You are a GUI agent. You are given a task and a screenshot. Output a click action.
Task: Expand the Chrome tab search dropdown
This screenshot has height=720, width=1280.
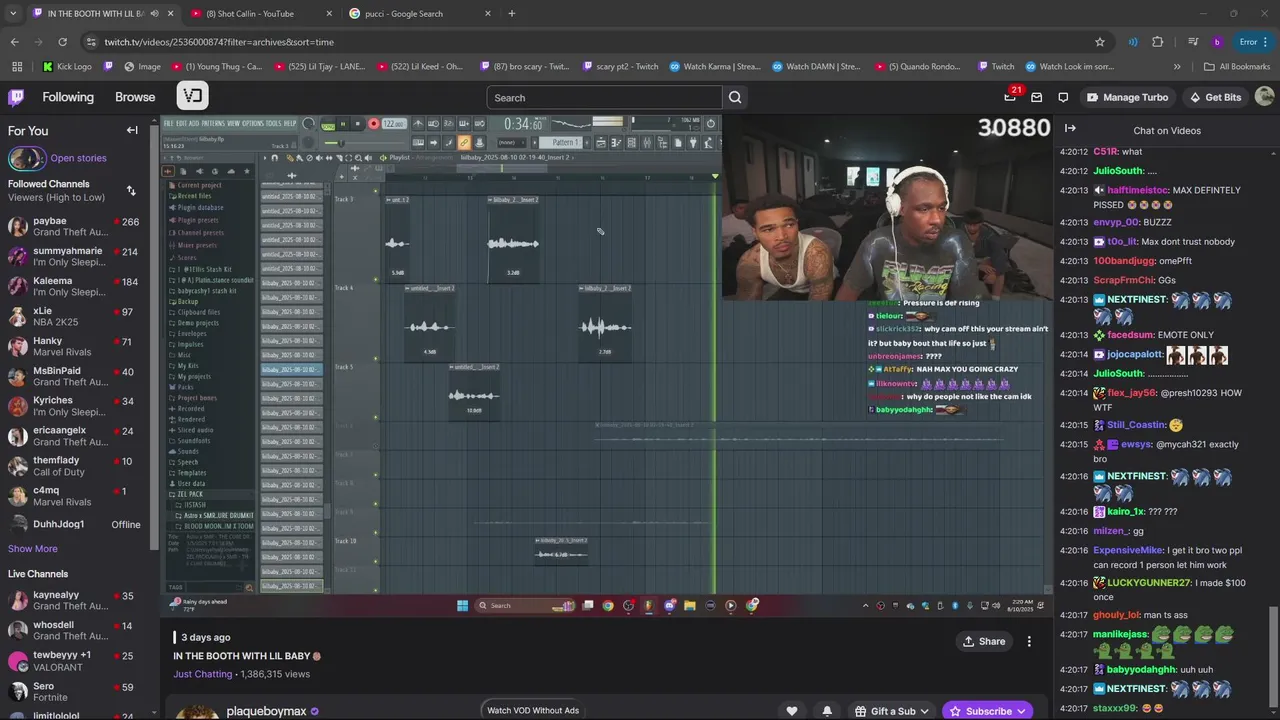point(13,14)
